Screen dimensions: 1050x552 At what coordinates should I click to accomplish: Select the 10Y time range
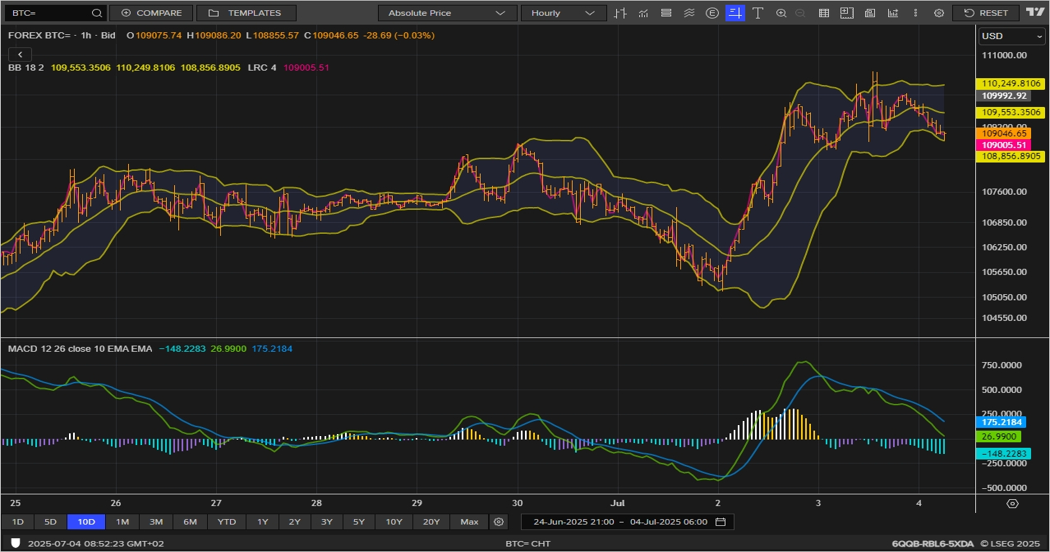pyautogui.click(x=394, y=522)
